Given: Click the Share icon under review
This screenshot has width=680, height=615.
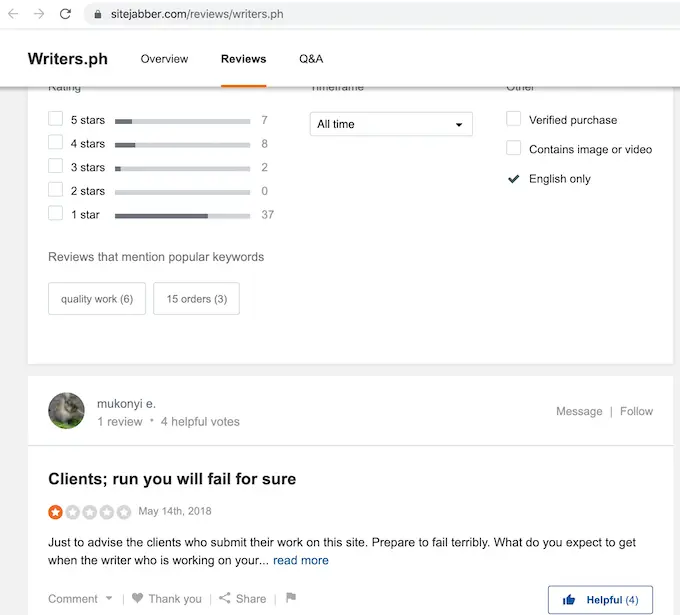Looking at the screenshot, I should click(225, 598).
